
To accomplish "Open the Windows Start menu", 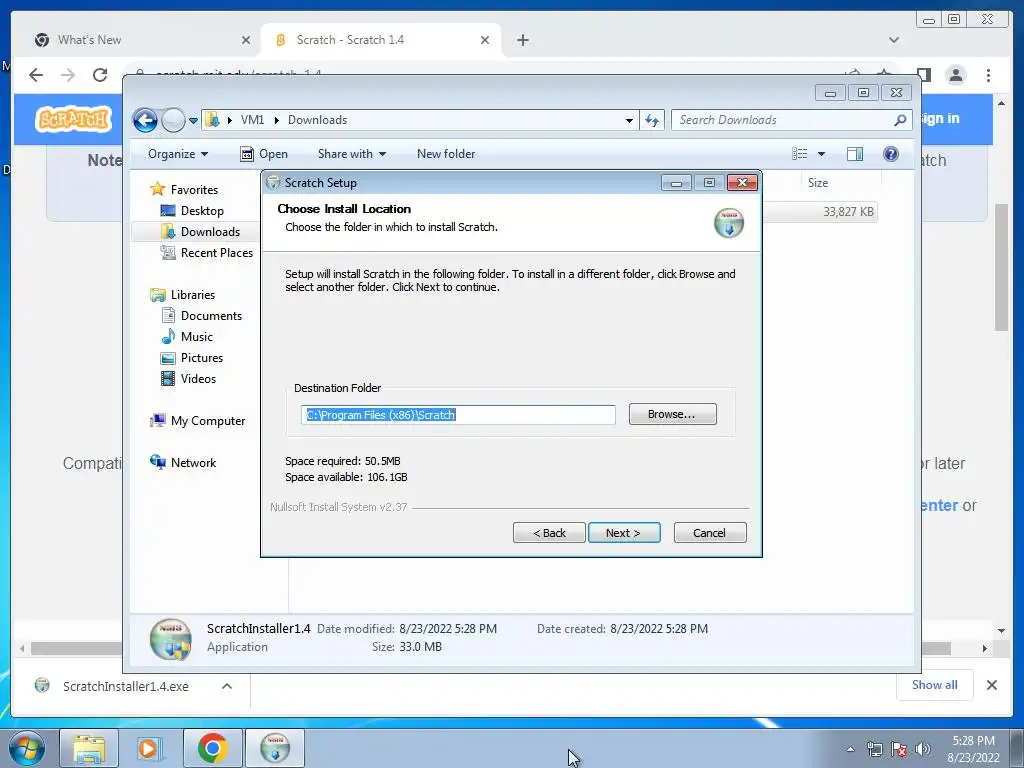I will pos(27,748).
